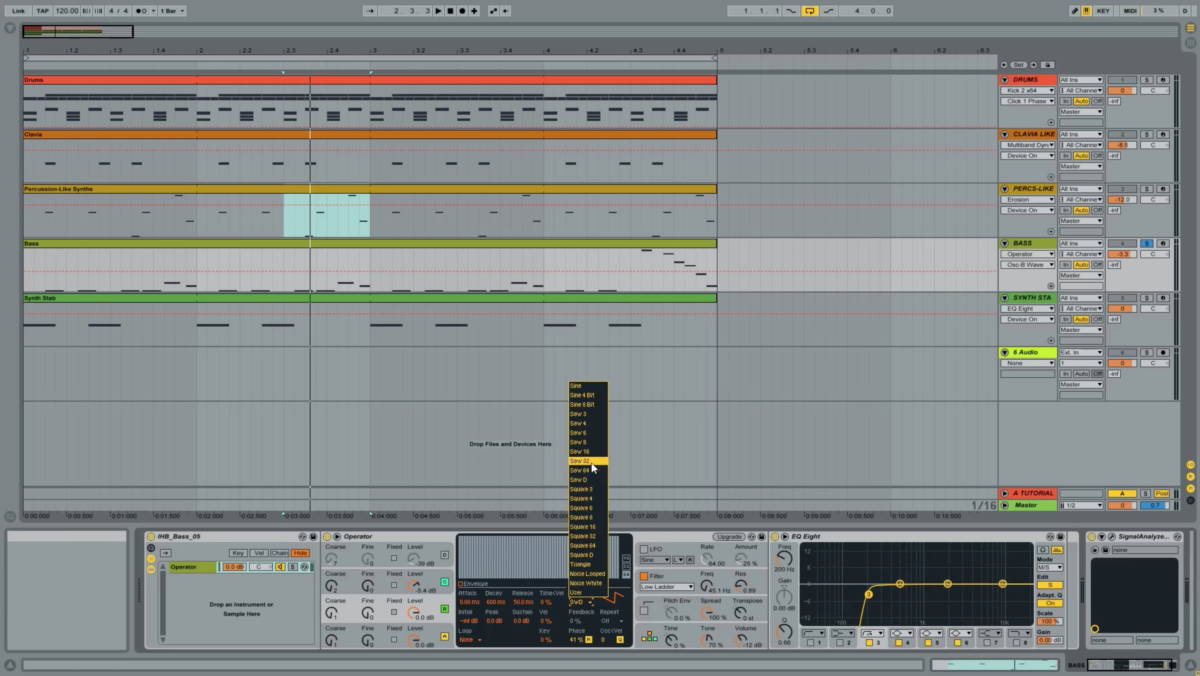Screen dimensions: 1200x676
Task: Click the Operator chain in rack
Action: point(192,567)
